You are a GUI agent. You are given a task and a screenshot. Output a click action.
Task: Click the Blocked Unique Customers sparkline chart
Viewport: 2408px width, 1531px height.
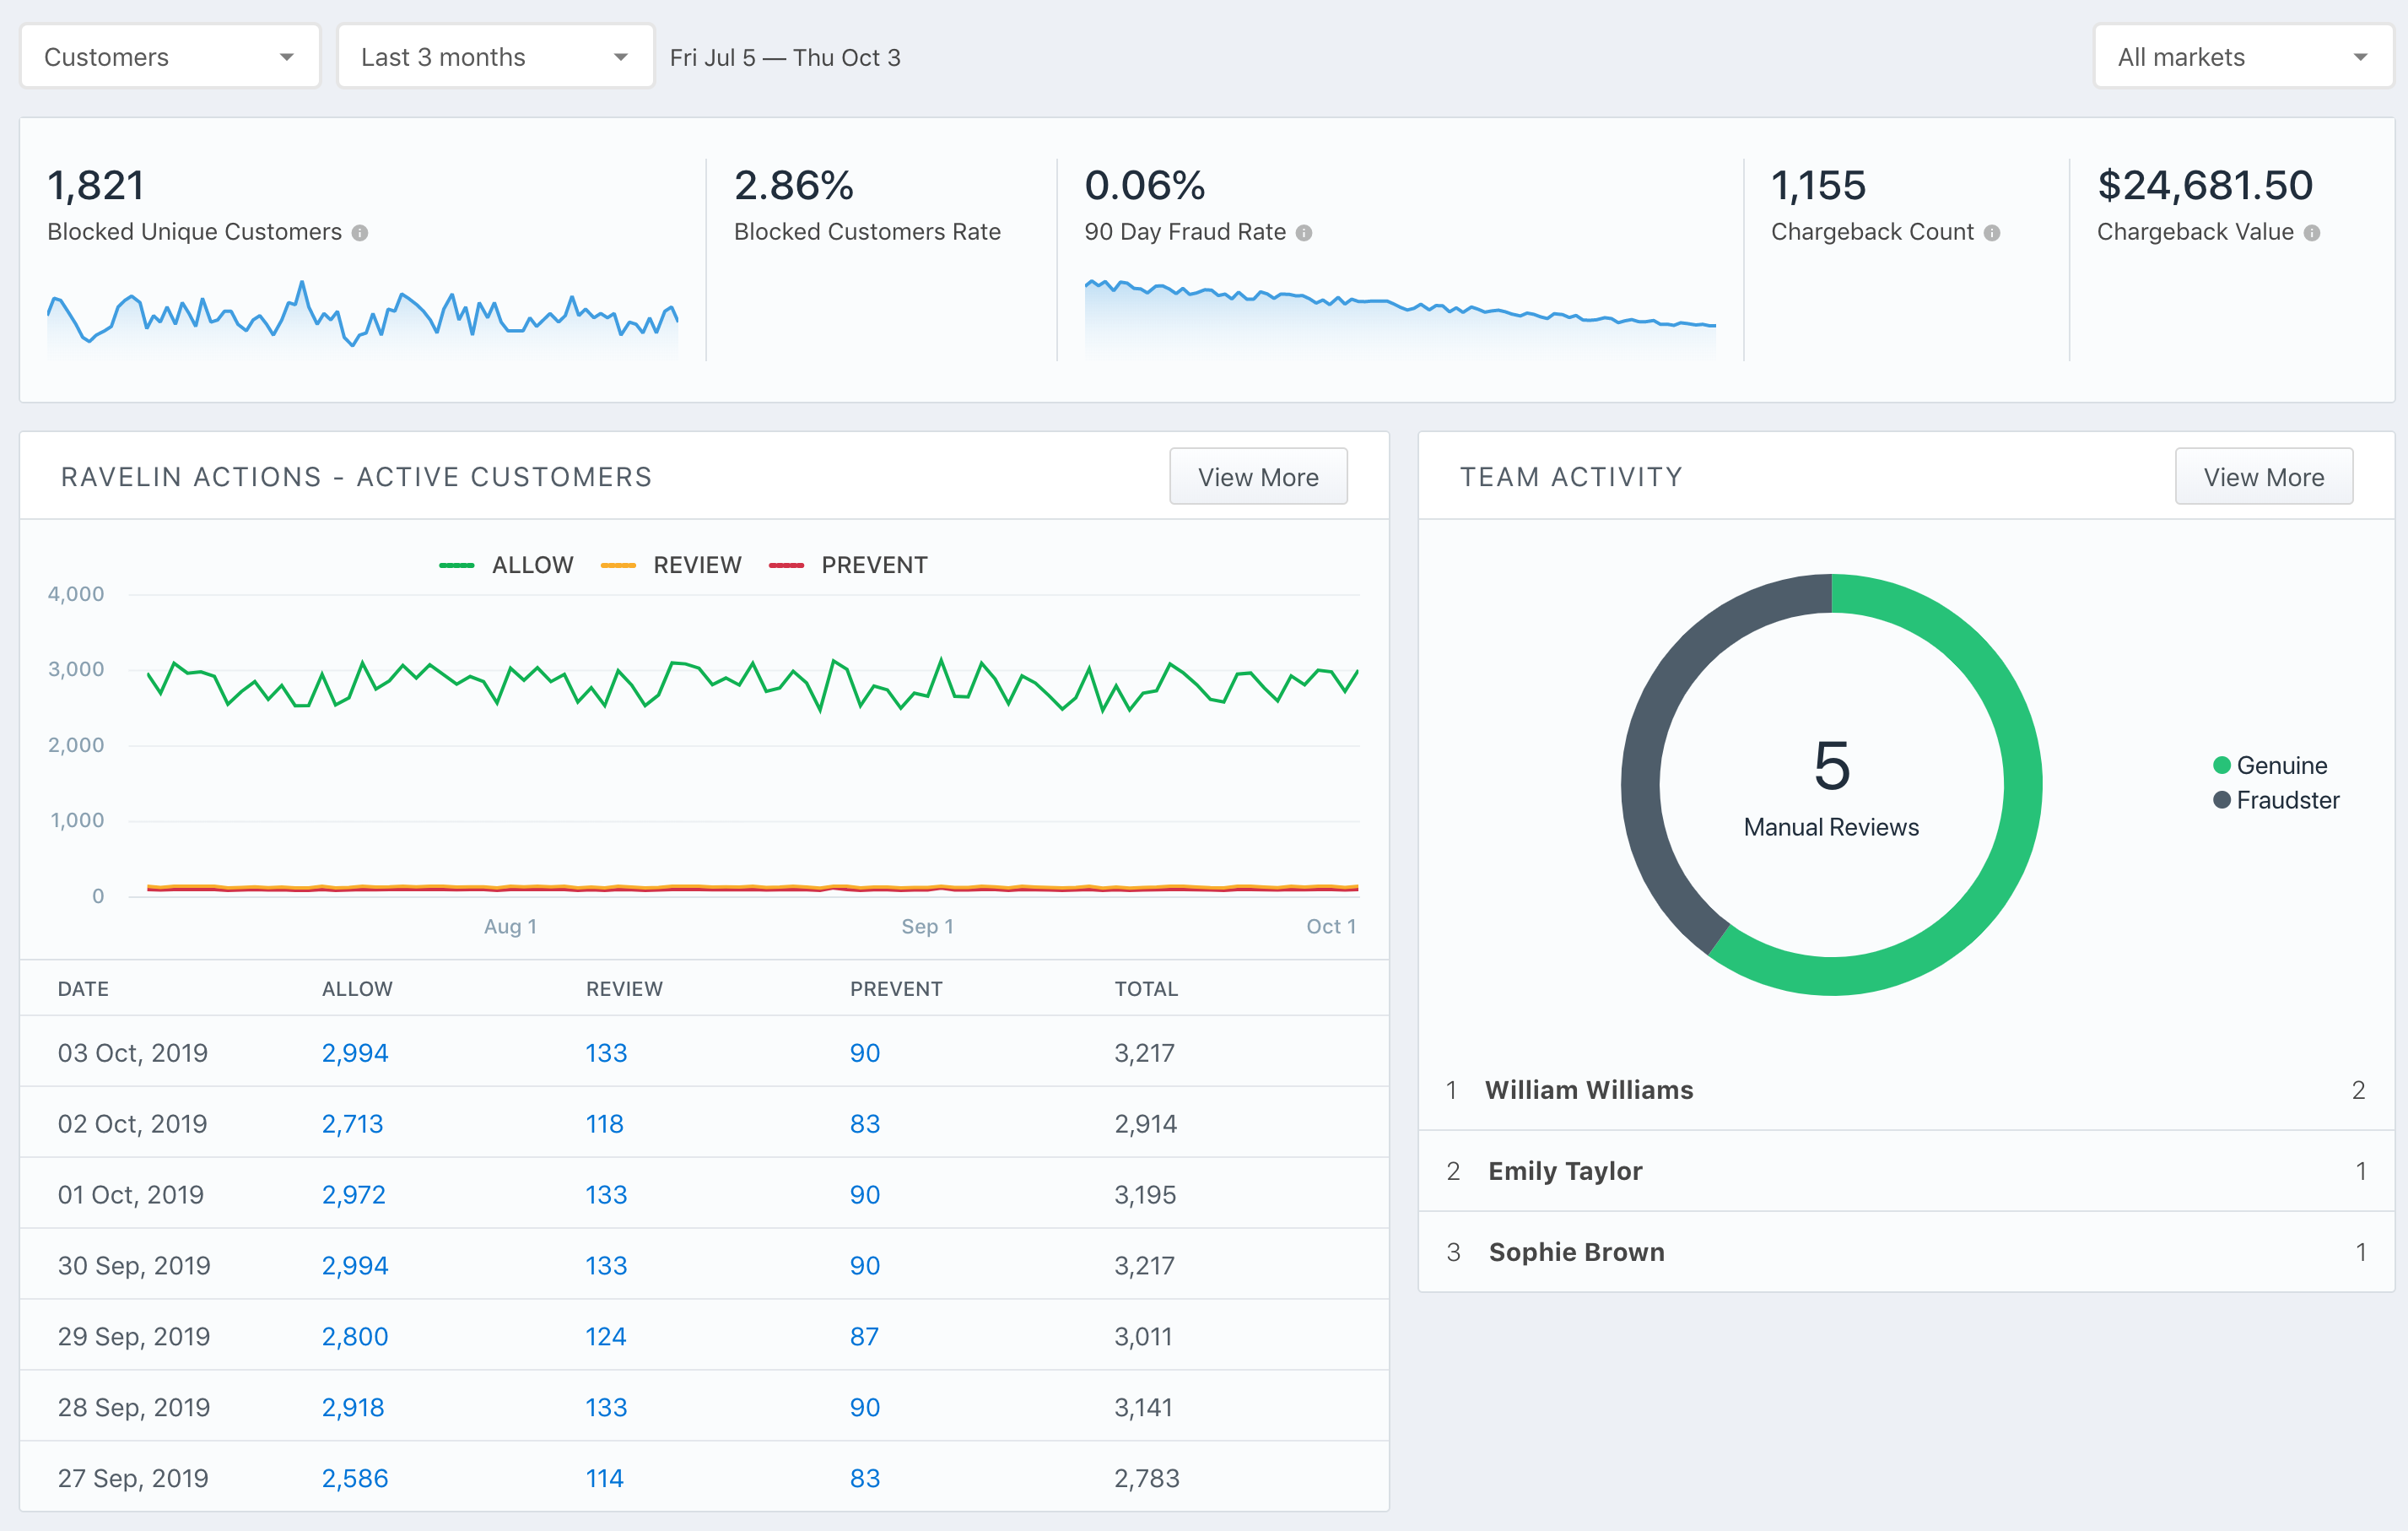pos(362,318)
